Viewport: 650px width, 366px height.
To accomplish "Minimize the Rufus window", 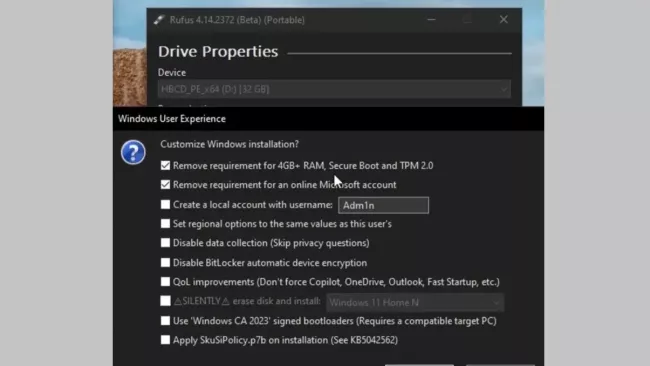I will coord(432,19).
